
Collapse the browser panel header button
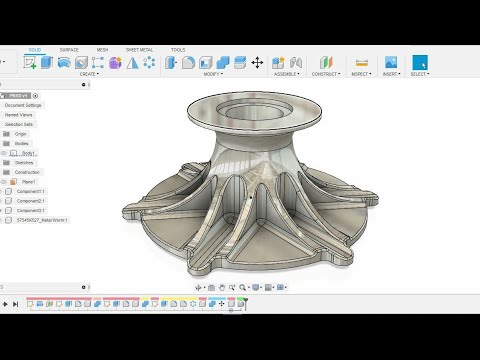point(84,85)
